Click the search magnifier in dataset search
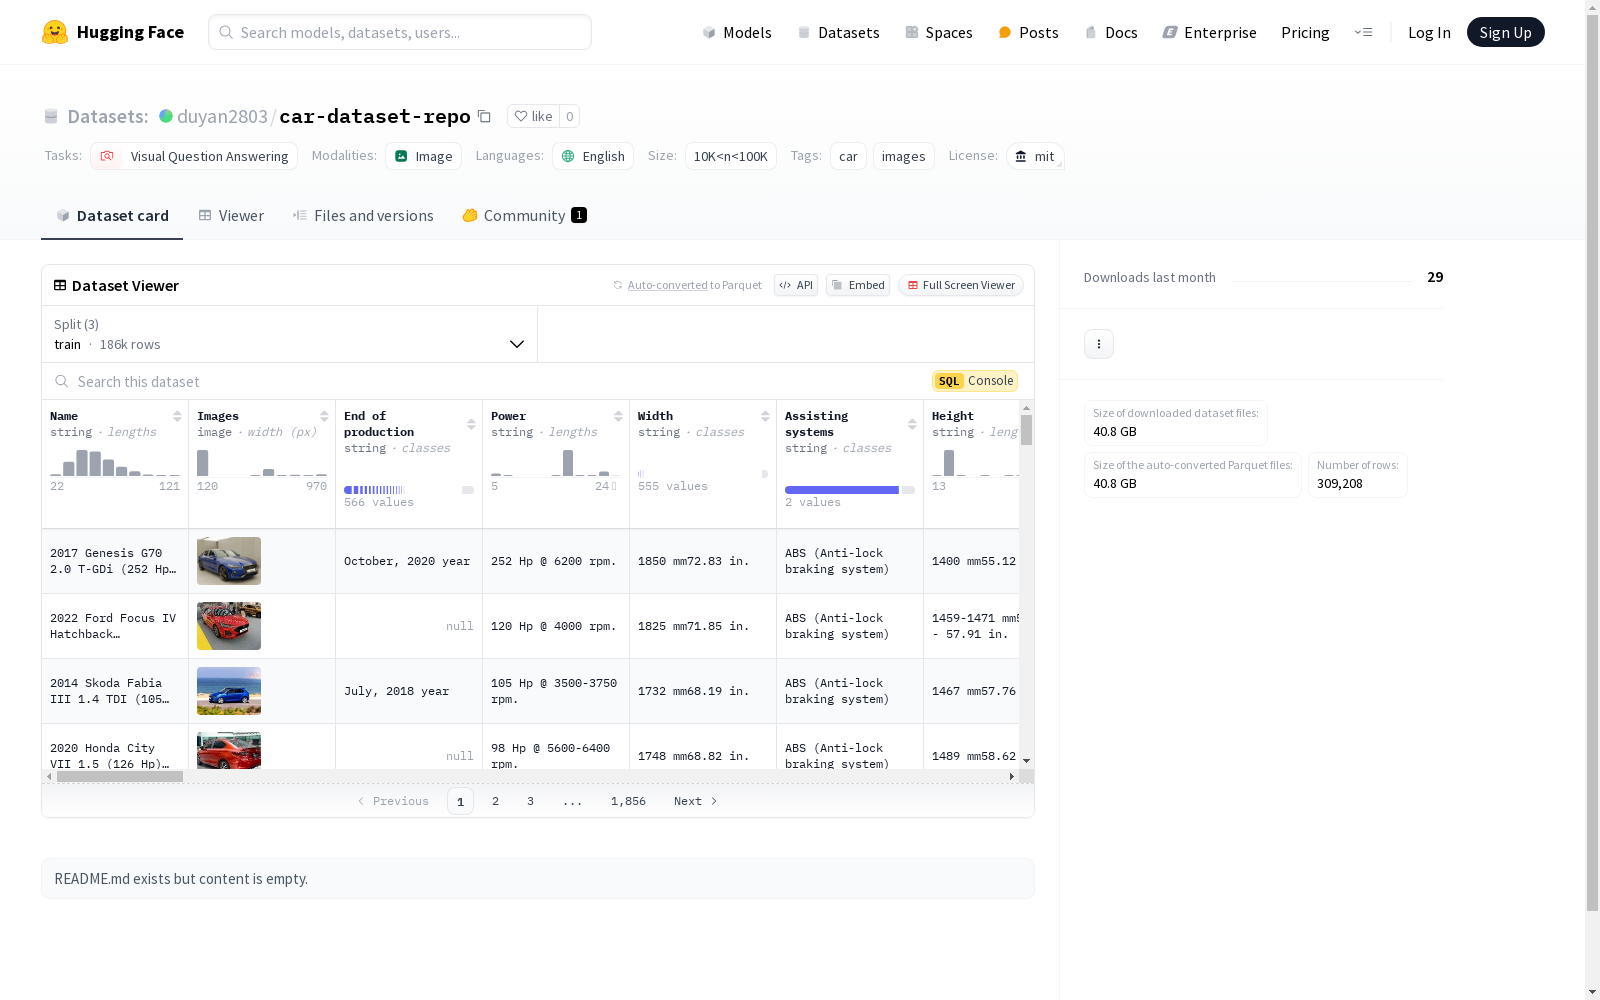 pyautogui.click(x=62, y=381)
